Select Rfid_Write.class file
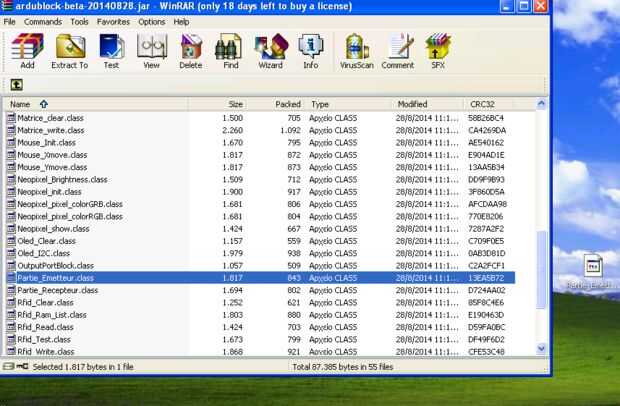This screenshot has width=620, height=406. [x=45, y=351]
